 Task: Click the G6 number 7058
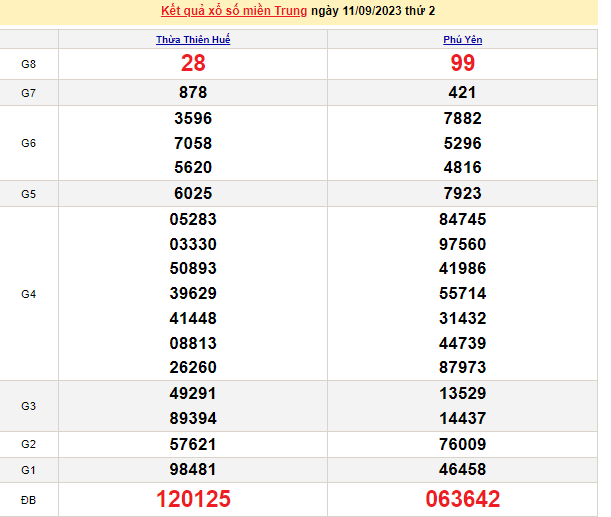[193, 143]
